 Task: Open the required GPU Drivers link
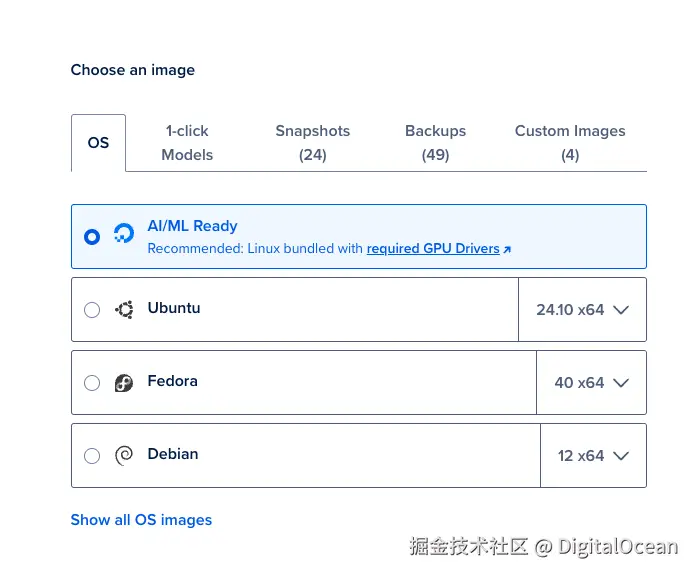coord(433,249)
